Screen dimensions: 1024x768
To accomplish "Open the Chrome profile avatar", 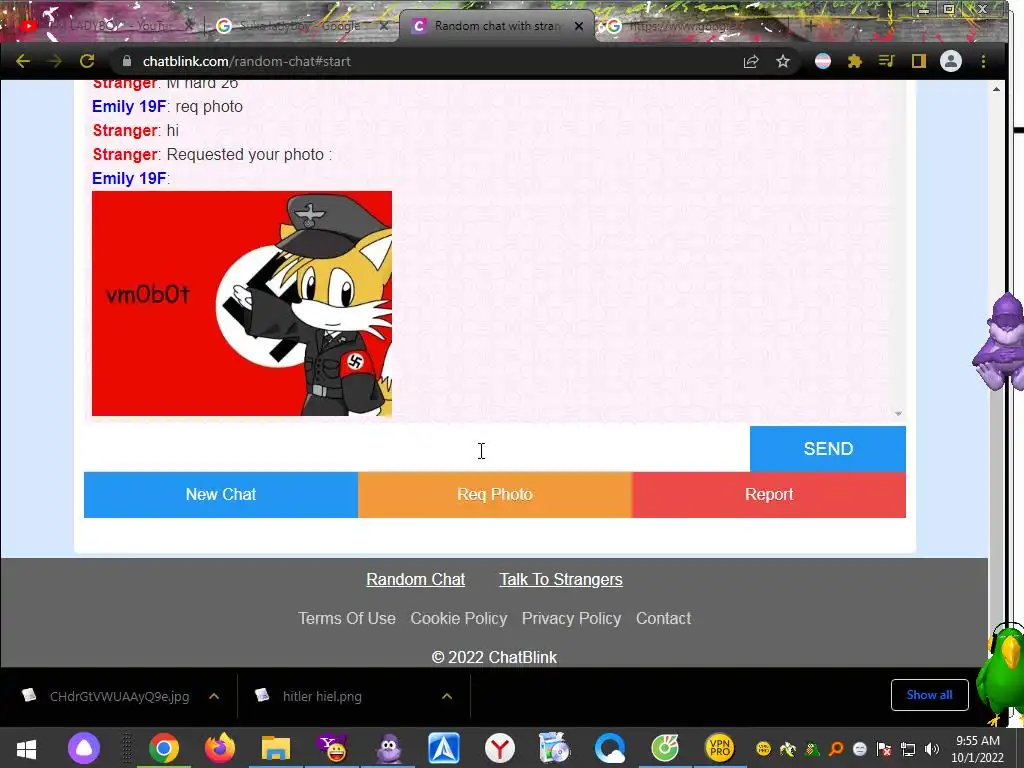I will pos(951,61).
